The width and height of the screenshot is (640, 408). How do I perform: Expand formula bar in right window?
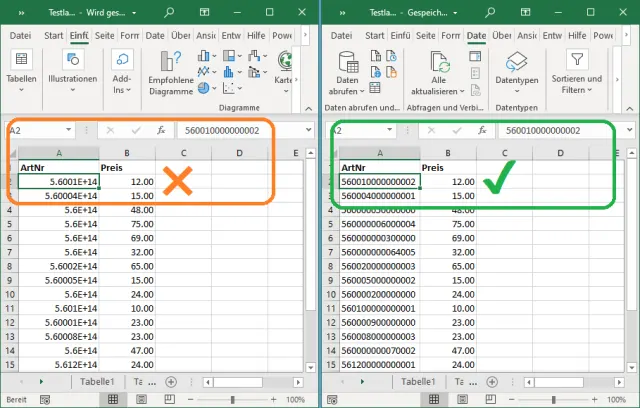pos(631,130)
